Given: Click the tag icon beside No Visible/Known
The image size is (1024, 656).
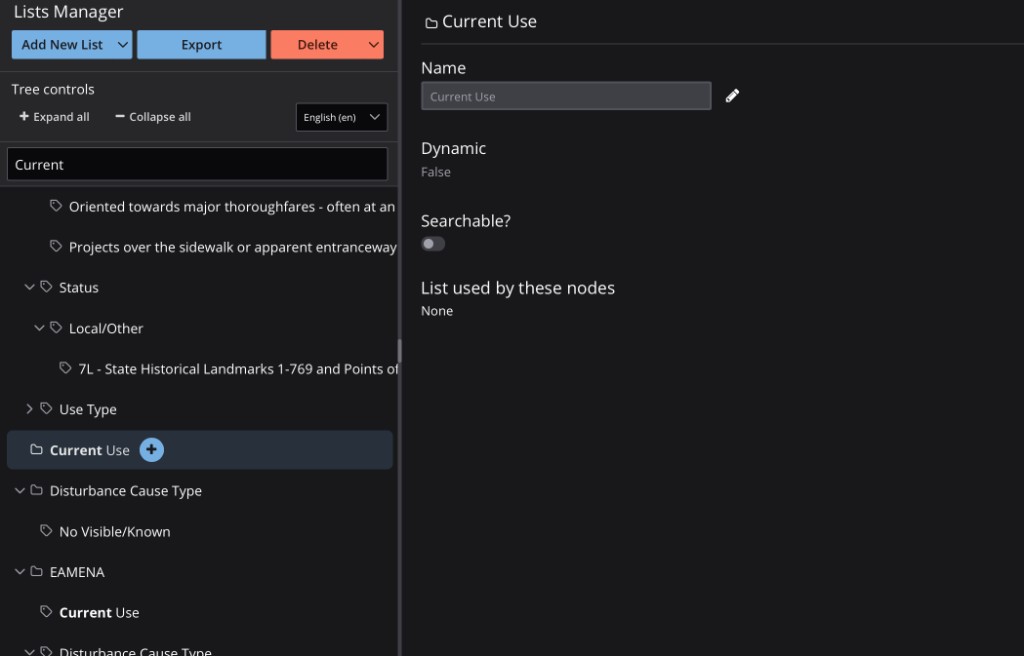Looking at the screenshot, I should click(46, 531).
